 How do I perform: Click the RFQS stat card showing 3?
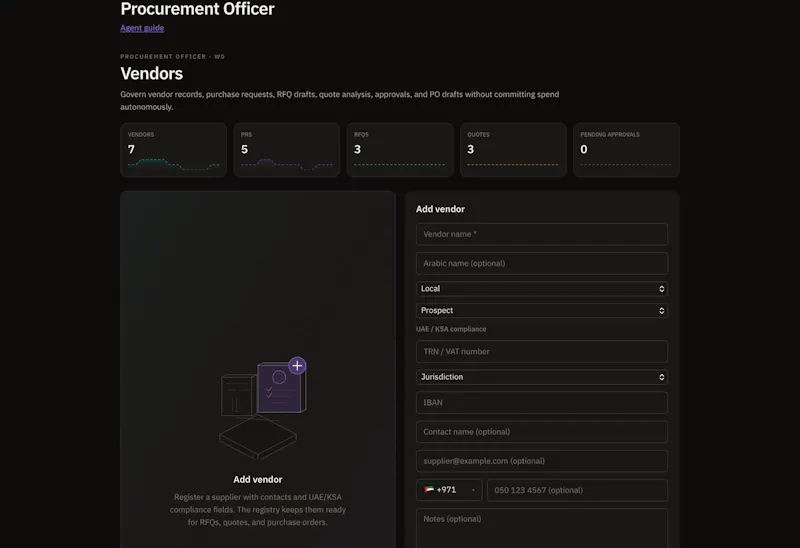[400, 150]
